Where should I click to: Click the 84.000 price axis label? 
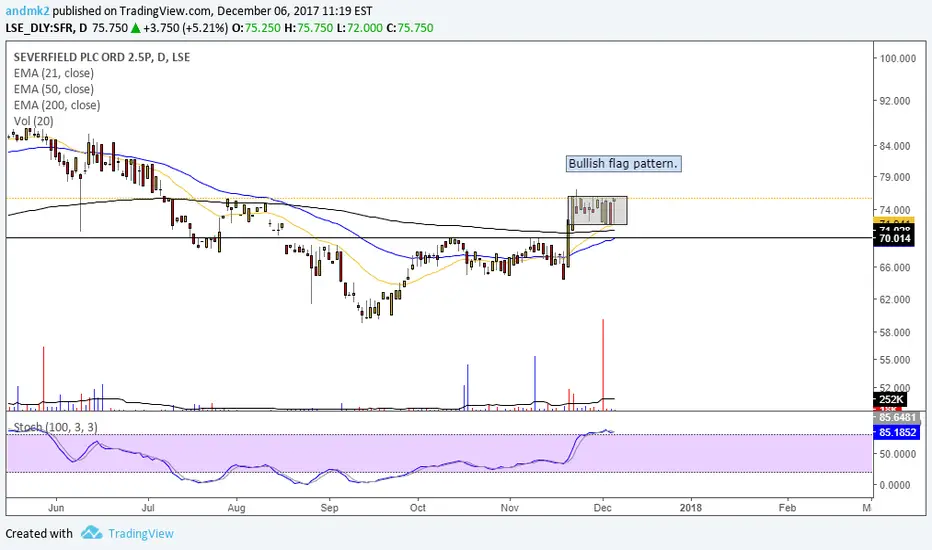tap(895, 146)
